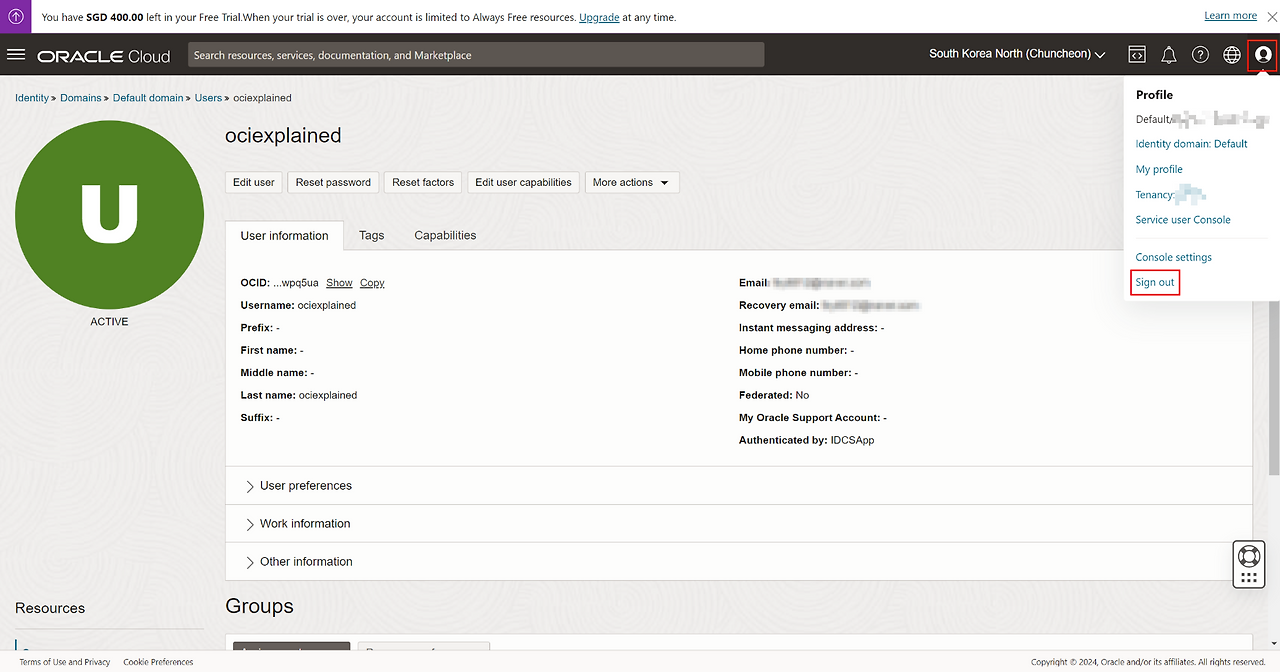Click Sign out in profile menu
The width and height of the screenshot is (1280, 672).
[x=1155, y=283]
